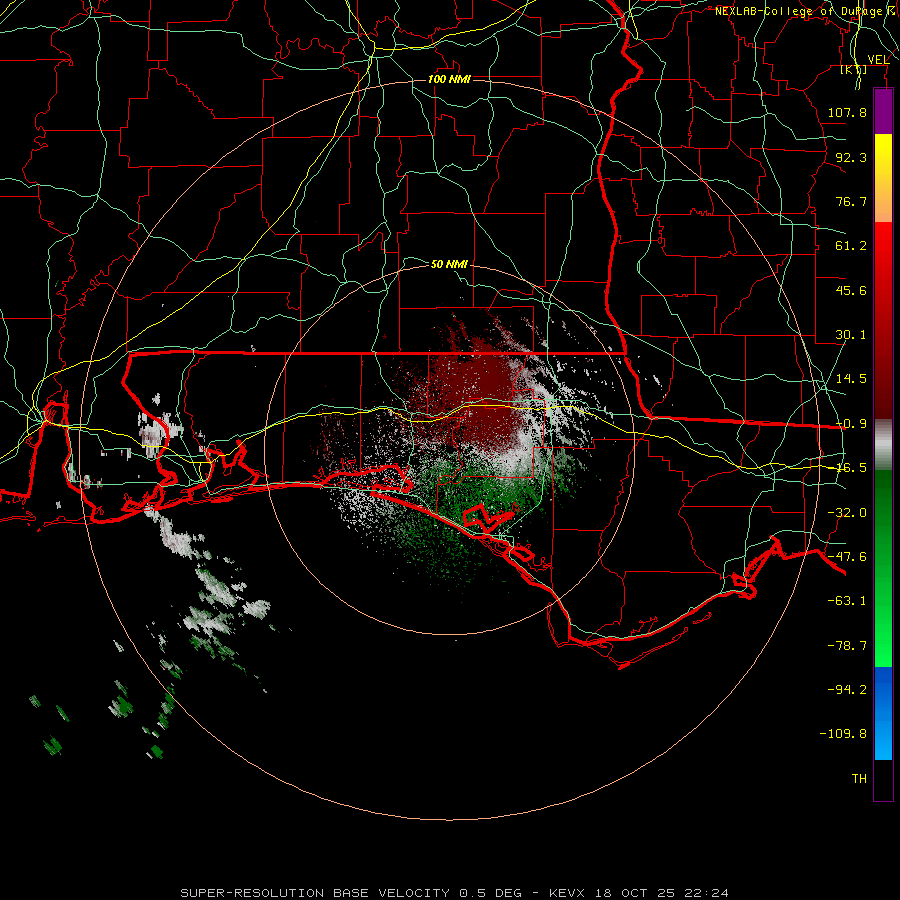Click the -94.2 scale value
This screenshot has height=900, width=900.
tap(847, 690)
